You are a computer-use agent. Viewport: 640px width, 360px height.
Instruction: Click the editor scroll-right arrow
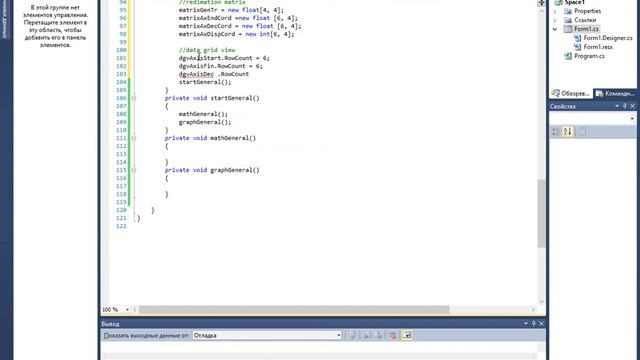click(533, 310)
